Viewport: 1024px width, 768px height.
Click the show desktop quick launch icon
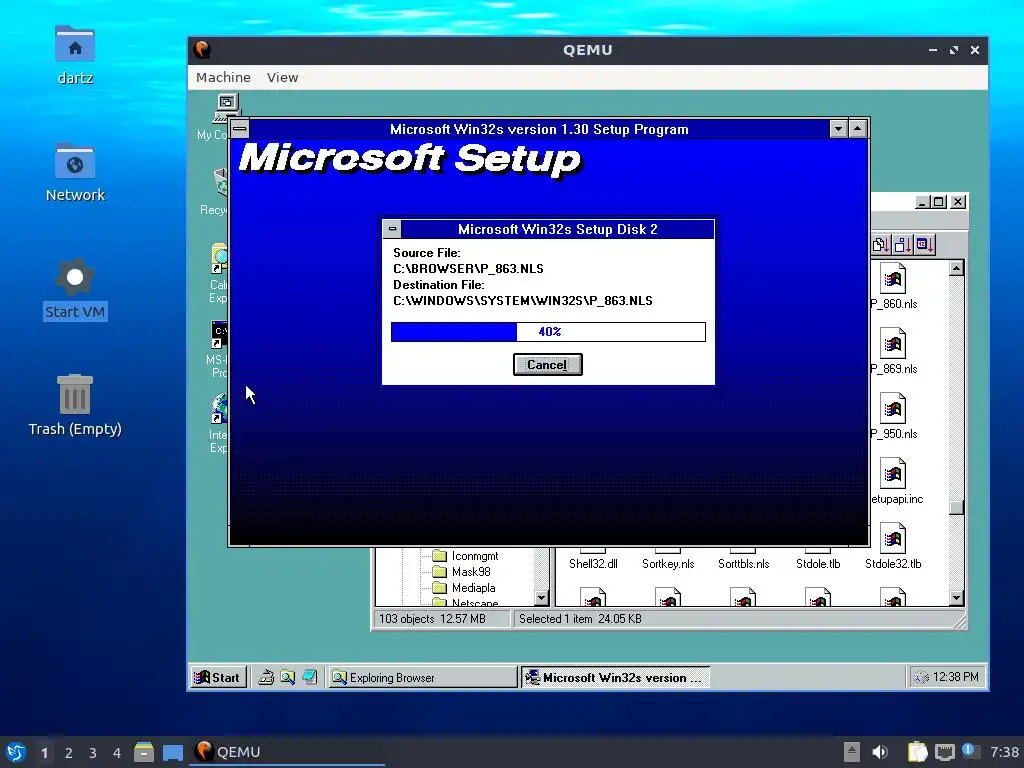[309, 677]
